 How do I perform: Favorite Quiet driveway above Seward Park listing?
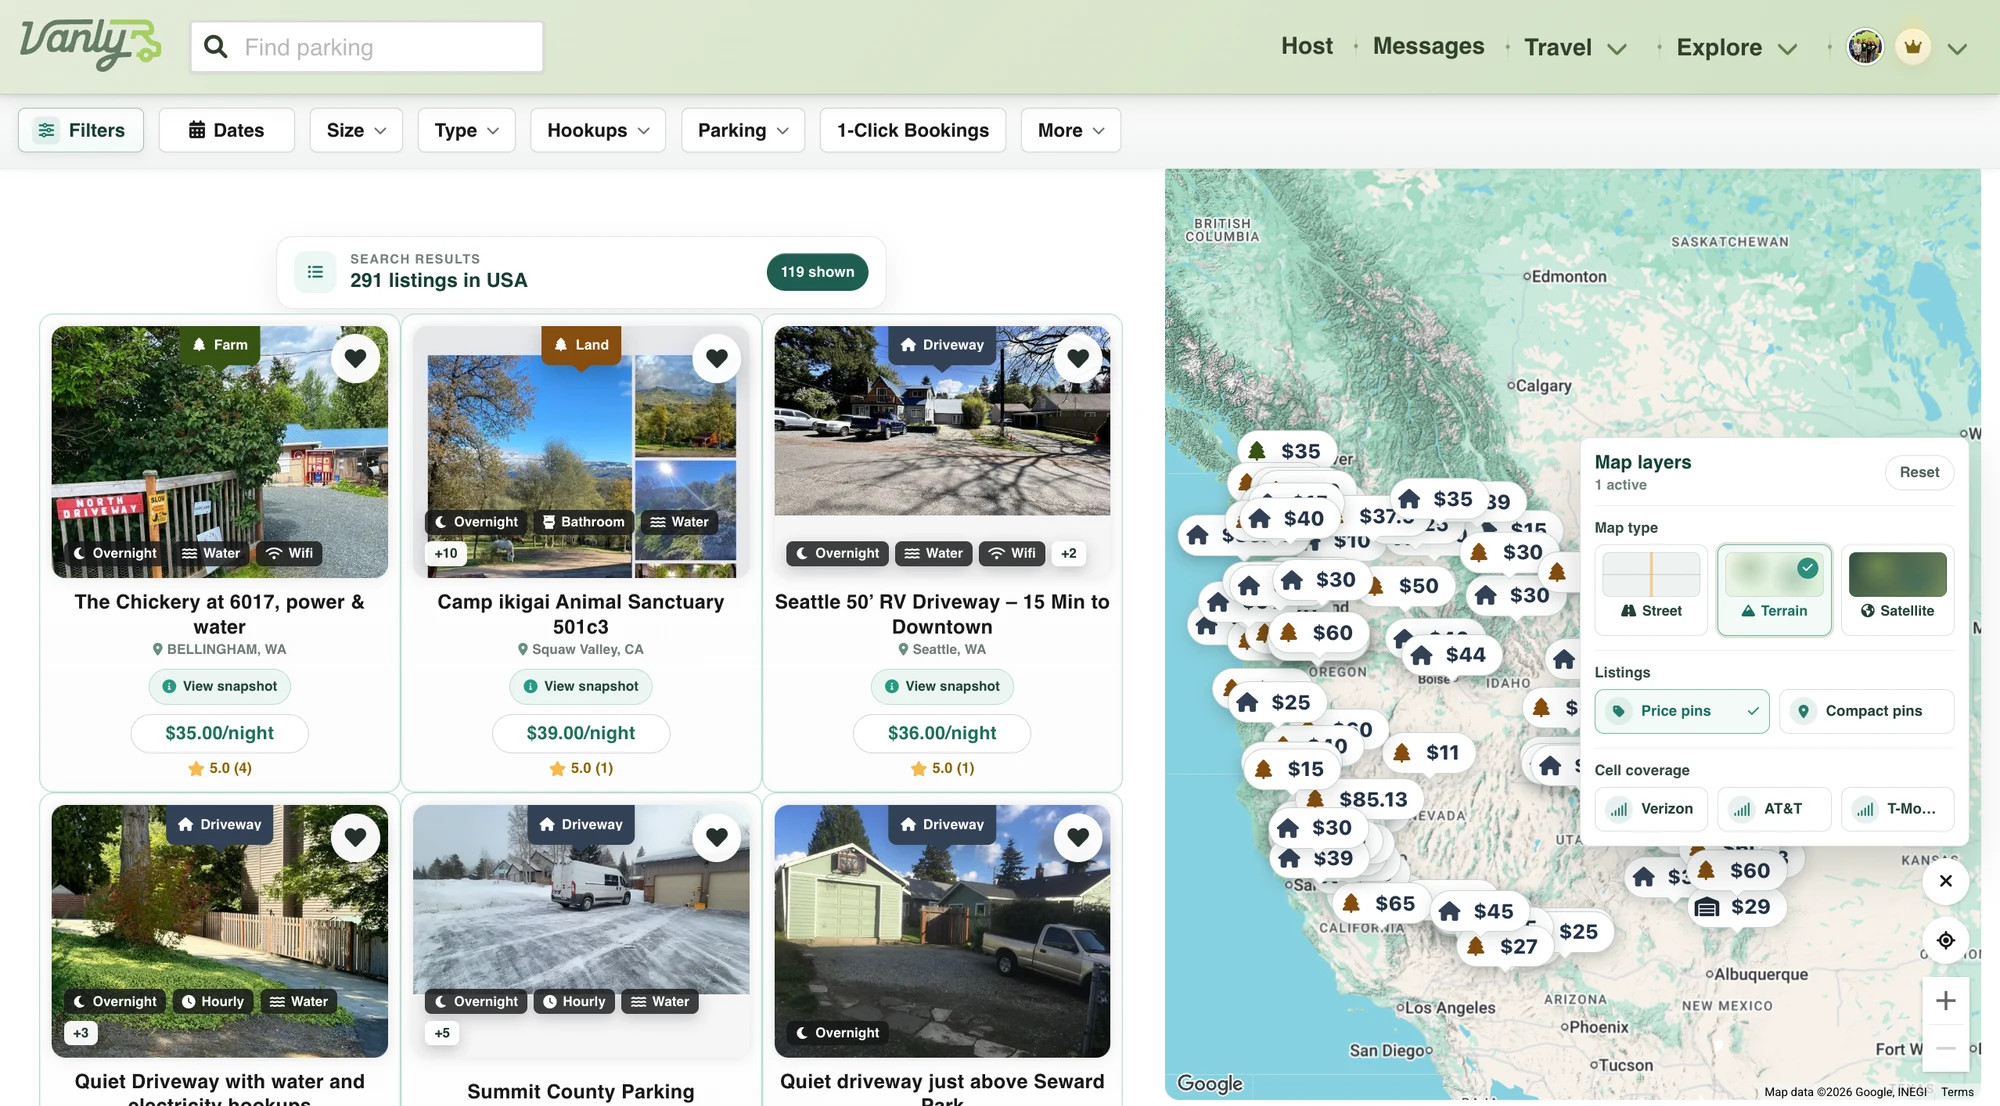pos(1078,837)
